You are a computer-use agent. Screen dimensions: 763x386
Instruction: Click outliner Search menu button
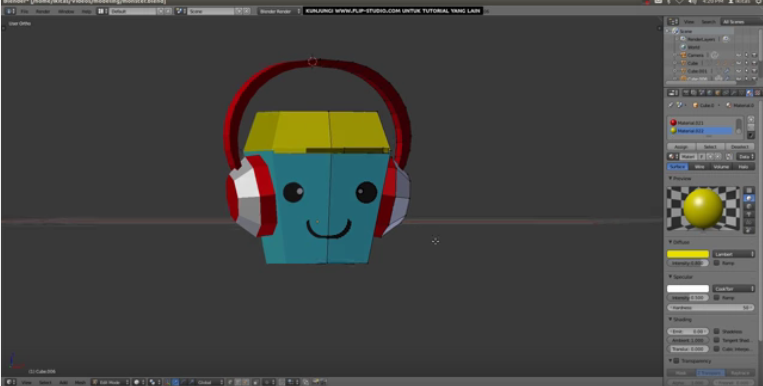[708, 22]
